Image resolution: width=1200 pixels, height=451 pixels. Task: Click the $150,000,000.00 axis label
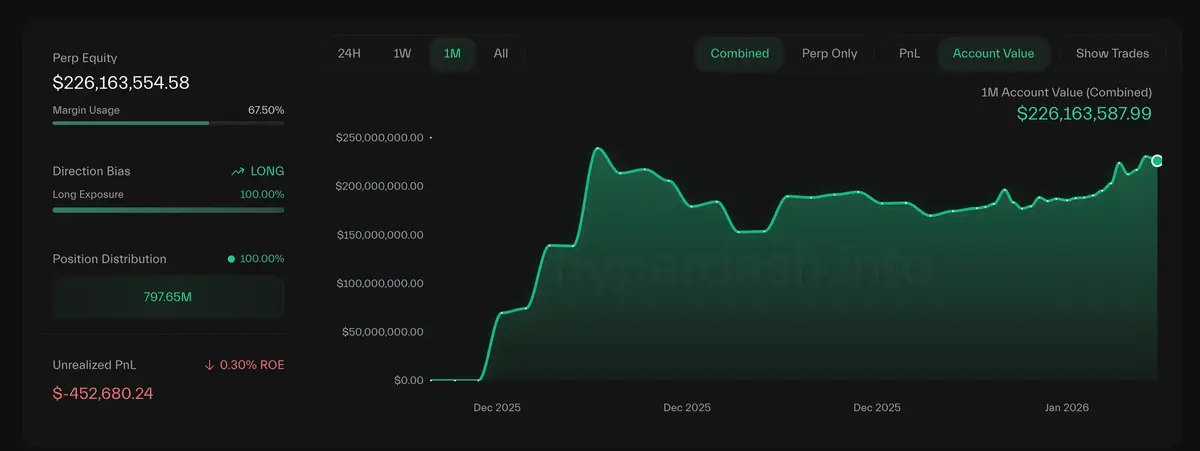point(381,235)
